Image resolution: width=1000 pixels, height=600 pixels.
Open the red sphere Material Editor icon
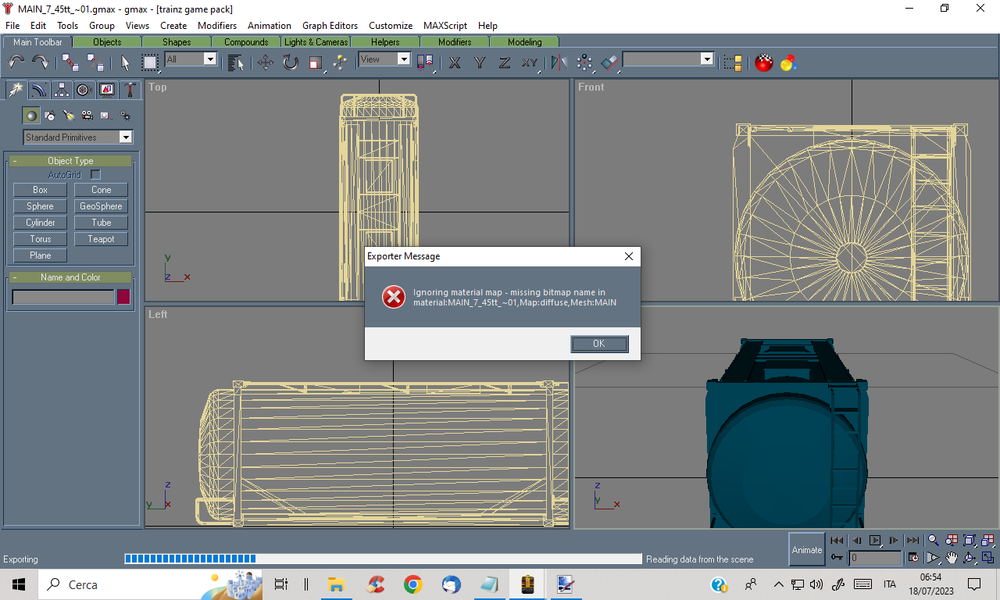(763, 62)
